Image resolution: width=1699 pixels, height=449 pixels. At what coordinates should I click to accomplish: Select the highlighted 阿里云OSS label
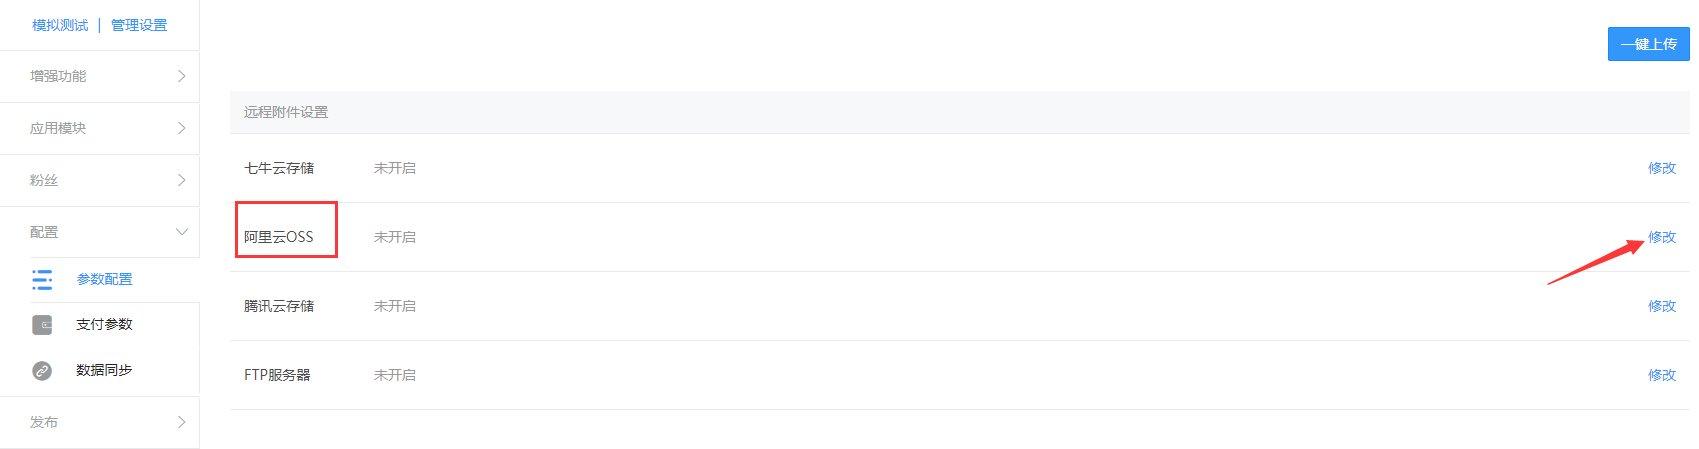(x=279, y=237)
